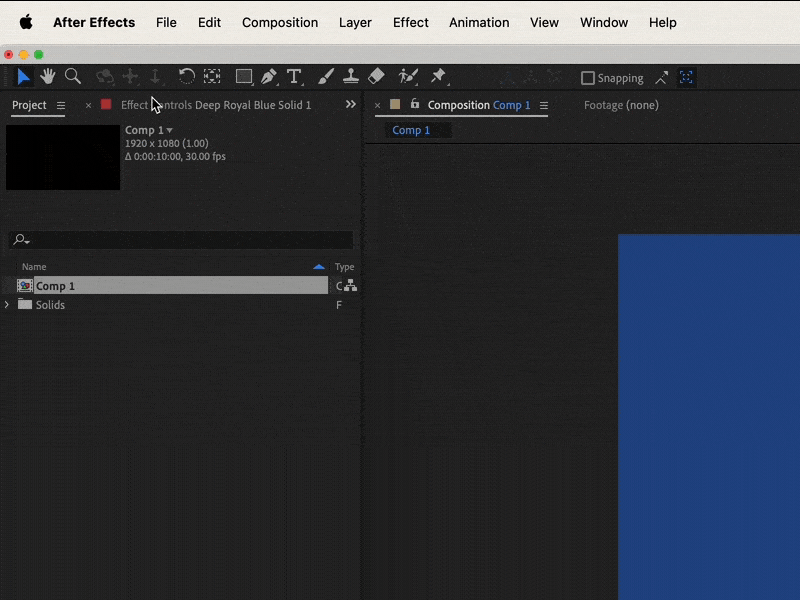800x600 pixels.
Task: Select the Clone Stamp tool
Action: pos(351,77)
